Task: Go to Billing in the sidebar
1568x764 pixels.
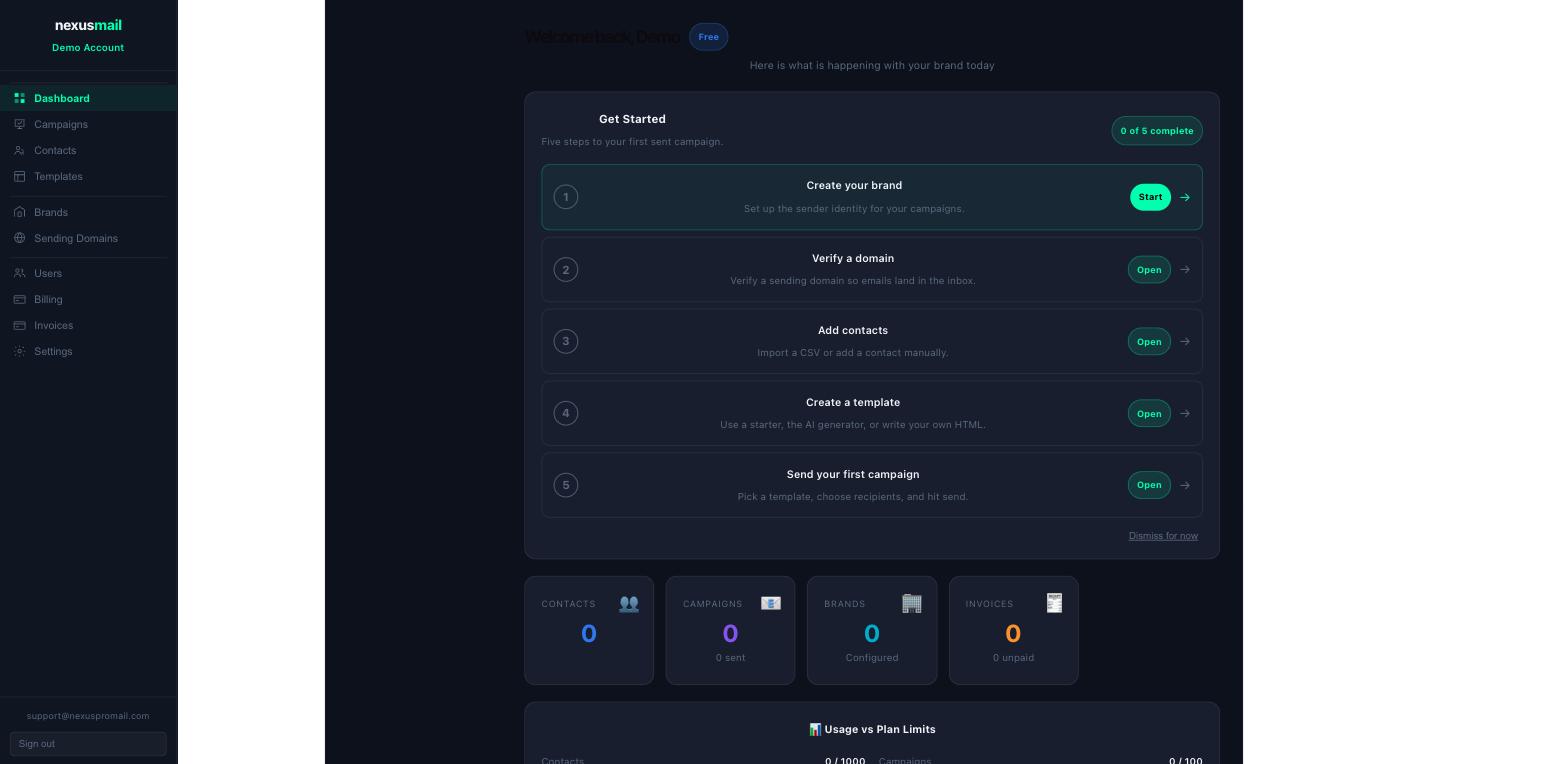Action: point(88,299)
